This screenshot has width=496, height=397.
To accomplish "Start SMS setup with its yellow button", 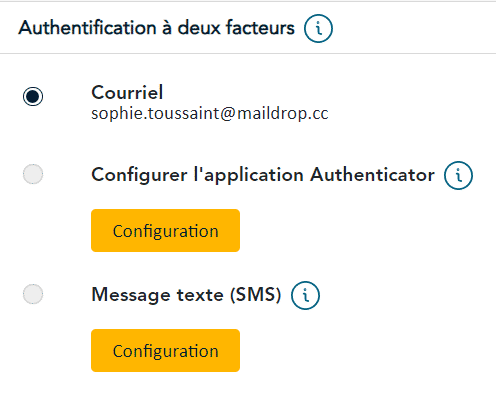I will click(165, 350).
